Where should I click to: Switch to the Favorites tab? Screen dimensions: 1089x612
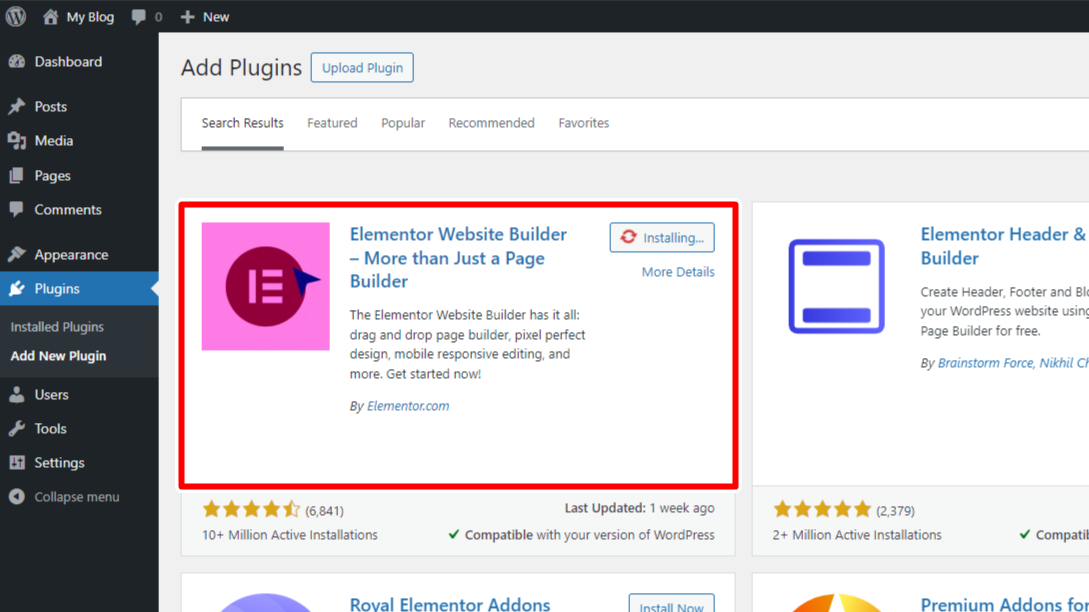click(583, 123)
